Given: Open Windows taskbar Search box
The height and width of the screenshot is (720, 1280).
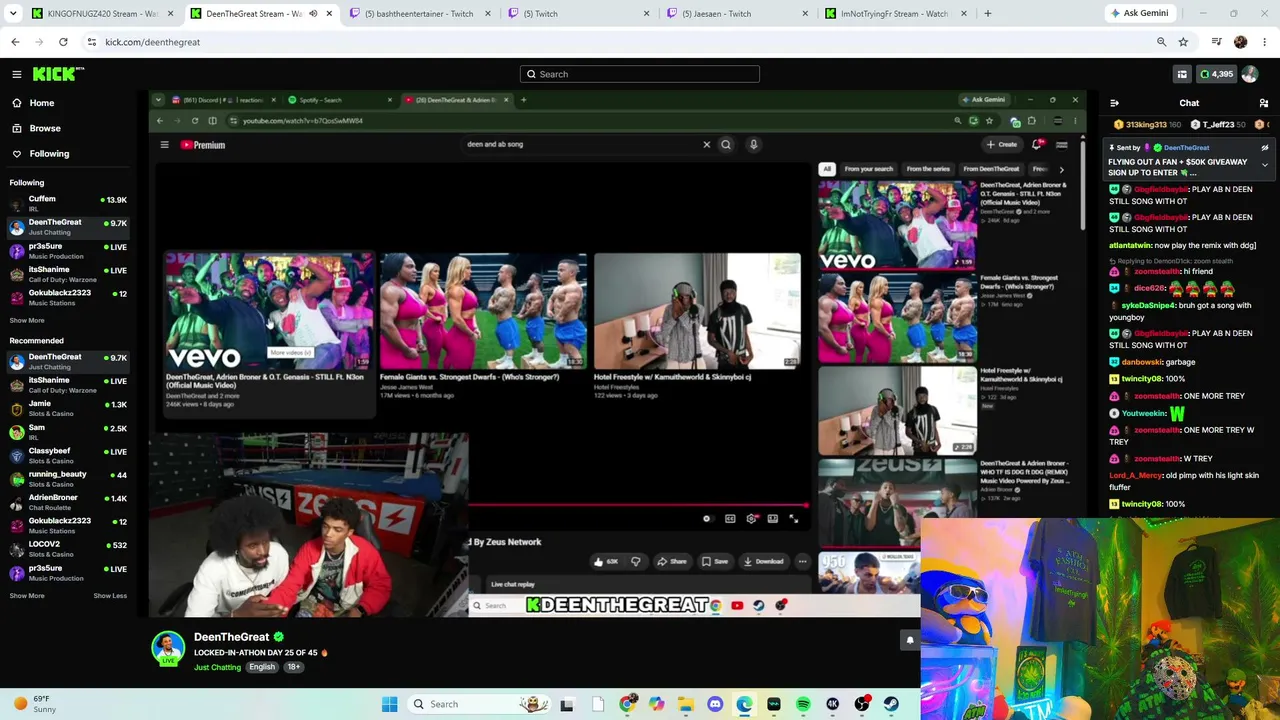Looking at the screenshot, I should 479,704.
